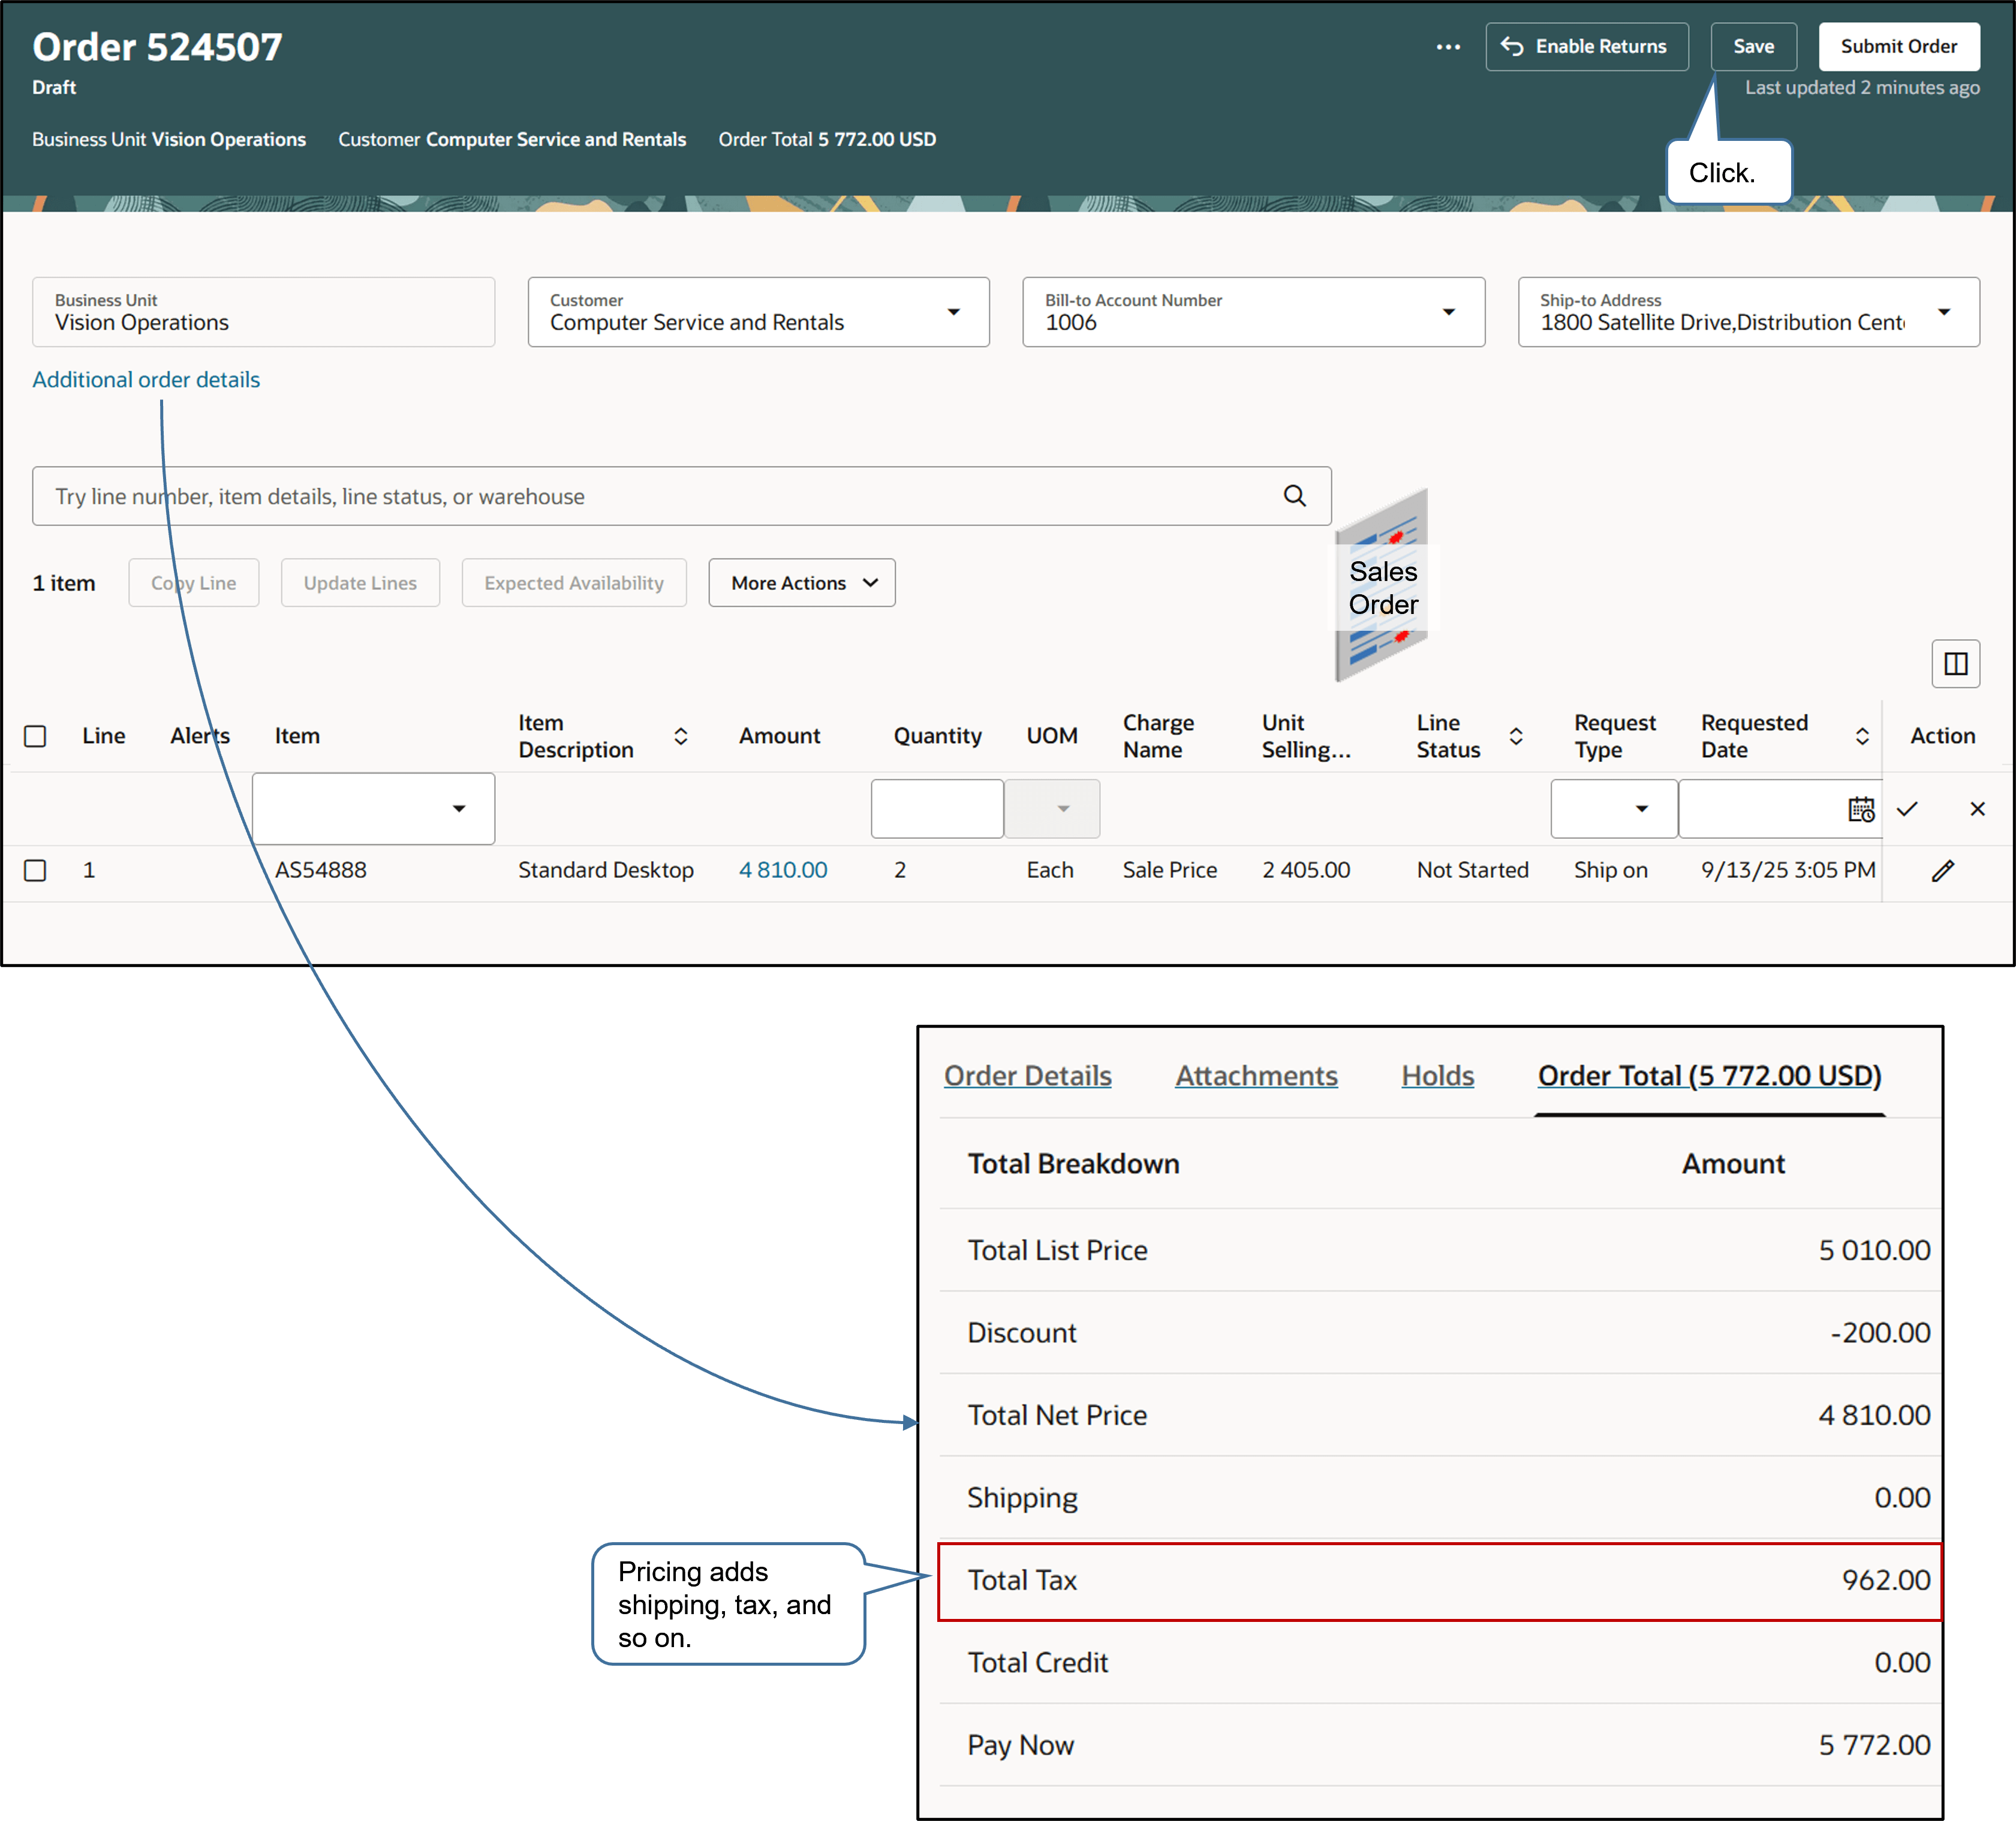2016x1821 pixels.
Task: Click the pencil edit icon for line 1
Action: click(1942, 871)
